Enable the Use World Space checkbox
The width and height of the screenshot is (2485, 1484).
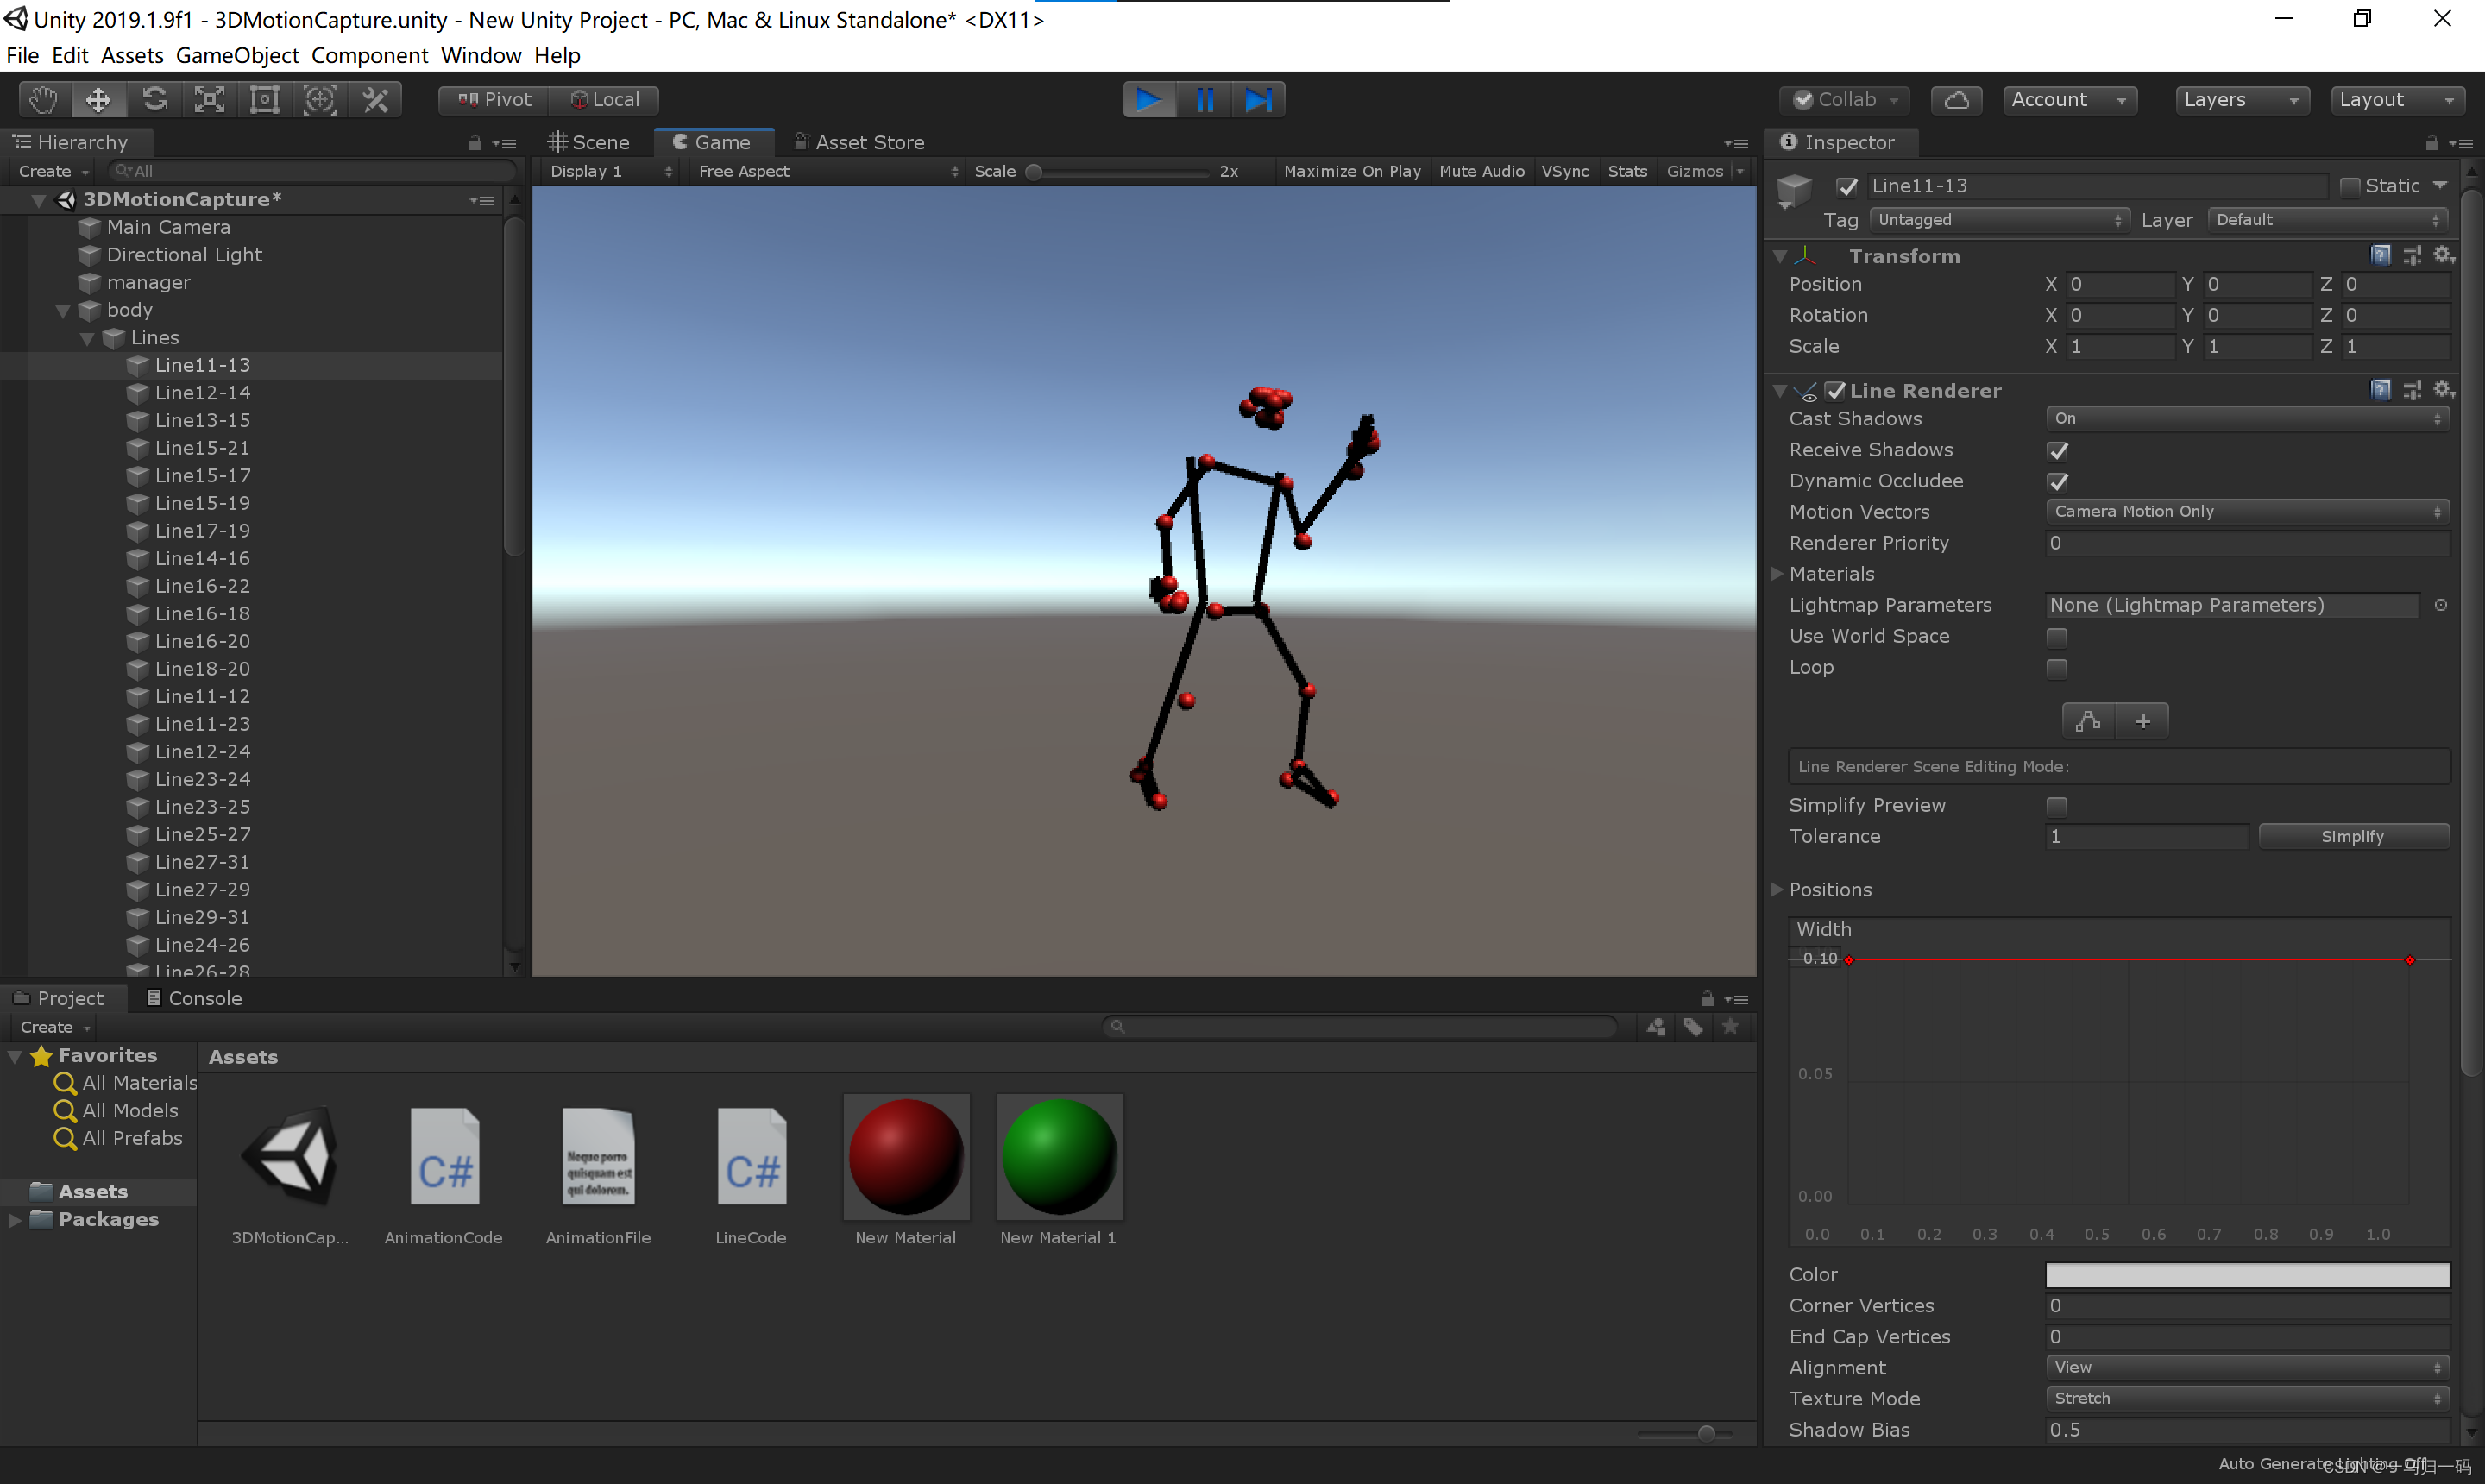[x=2056, y=637]
